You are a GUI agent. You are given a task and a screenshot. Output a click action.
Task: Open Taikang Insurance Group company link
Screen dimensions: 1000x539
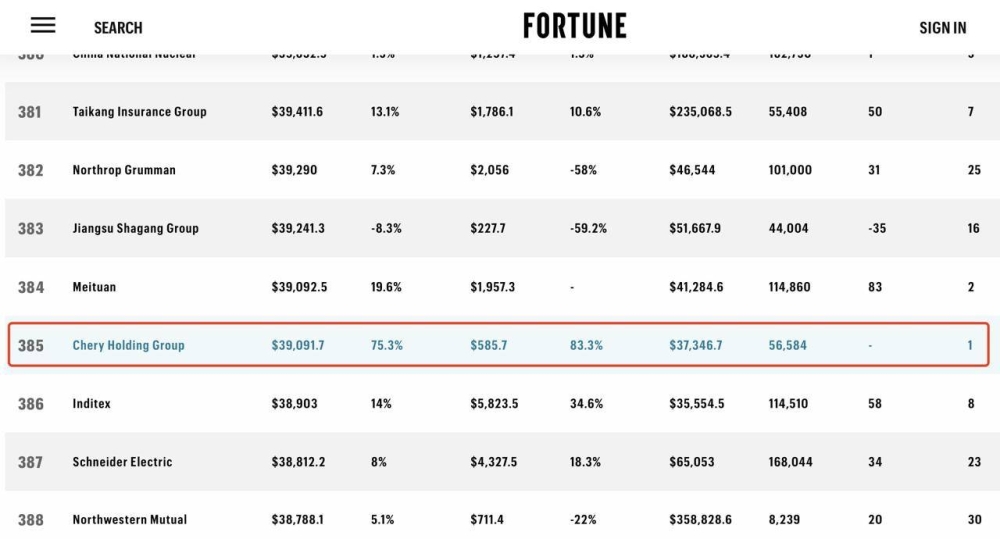pyautogui.click(x=139, y=112)
